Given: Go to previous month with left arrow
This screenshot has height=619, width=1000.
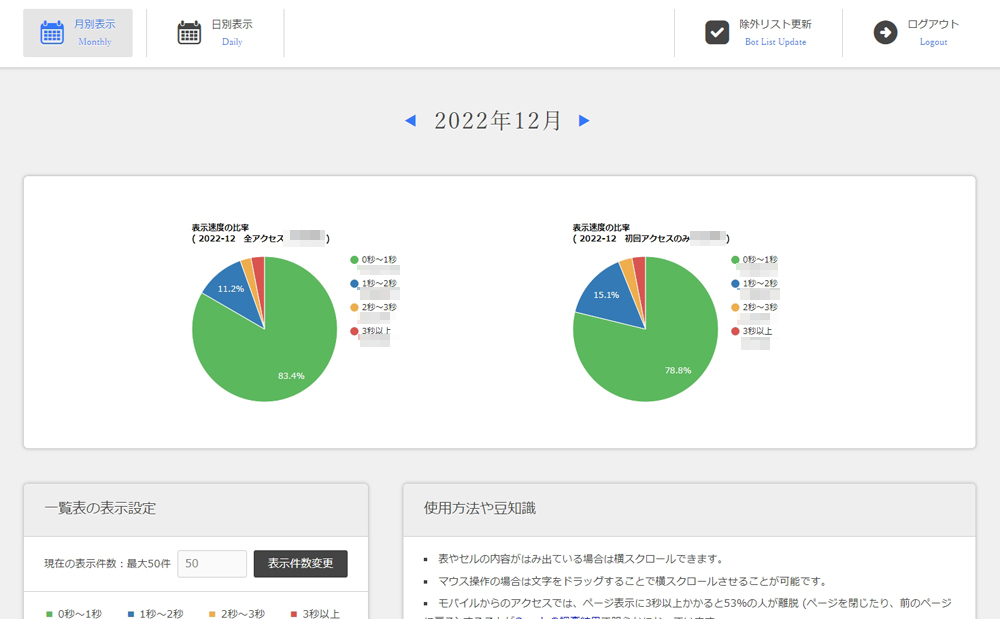Looking at the screenshot, I should (410, 121).
